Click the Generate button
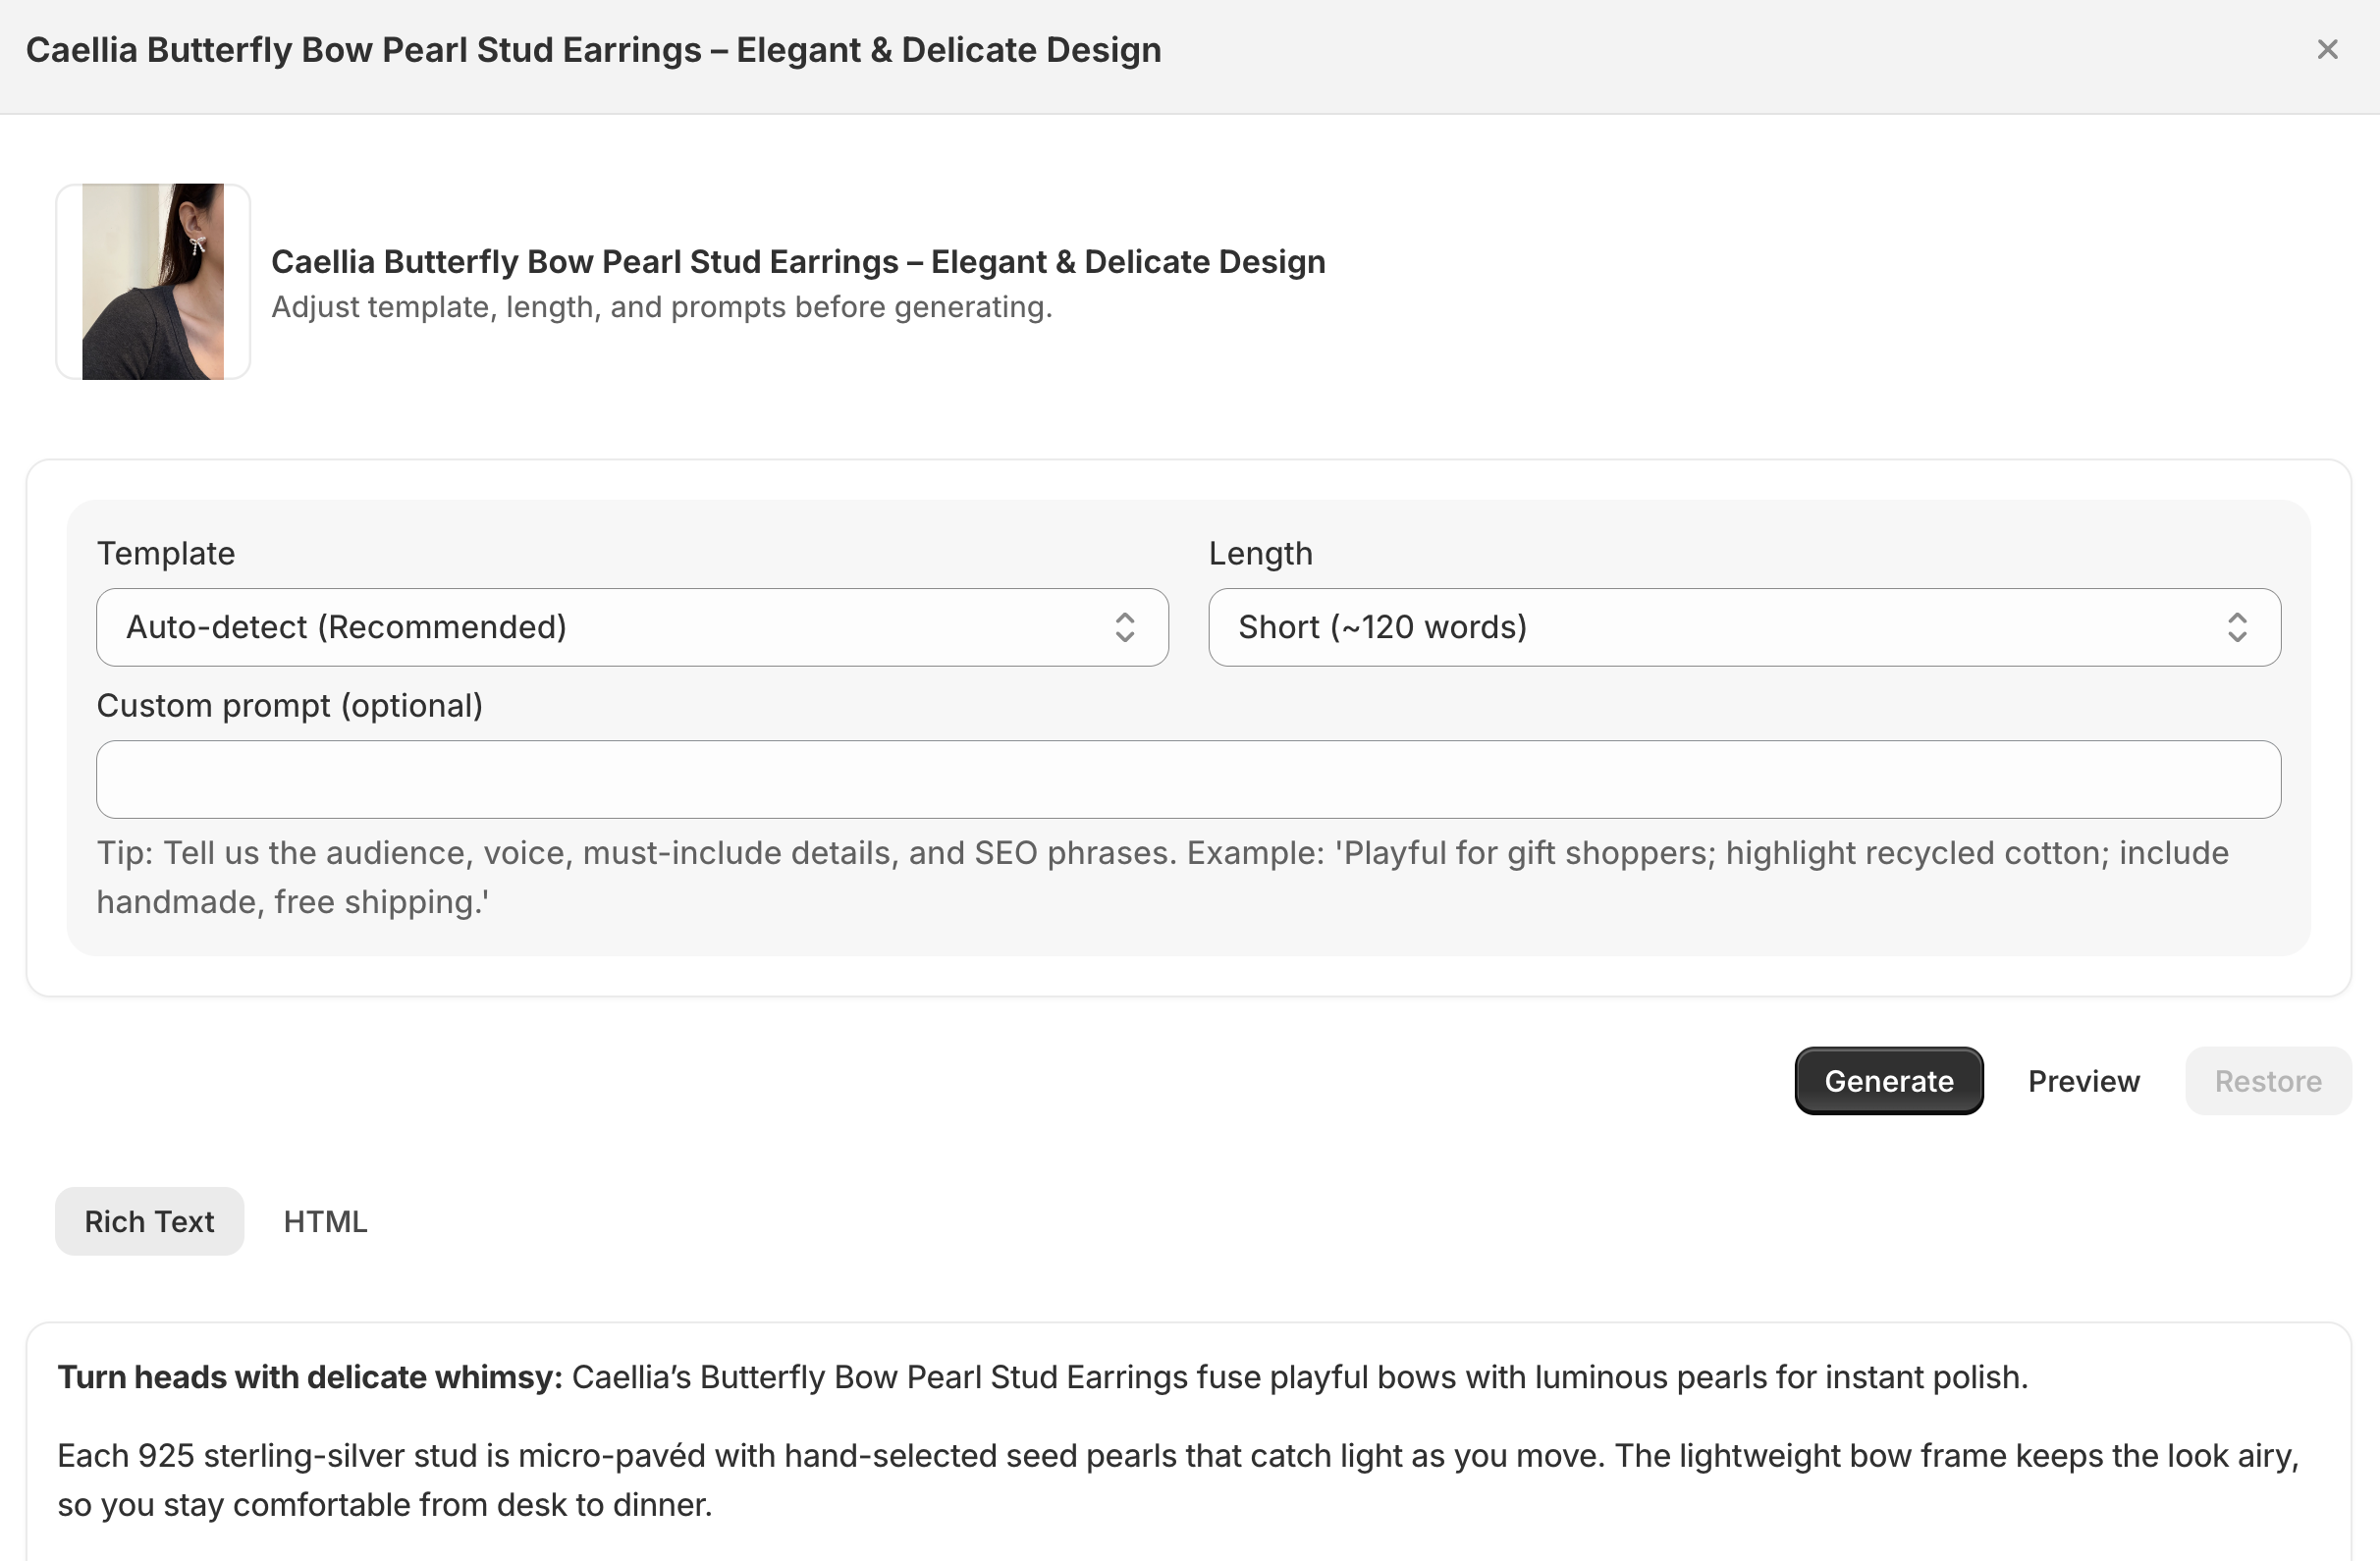Image resolution: width=2380 pixels, height=1561 pixels. (x=1889, y=1081)
